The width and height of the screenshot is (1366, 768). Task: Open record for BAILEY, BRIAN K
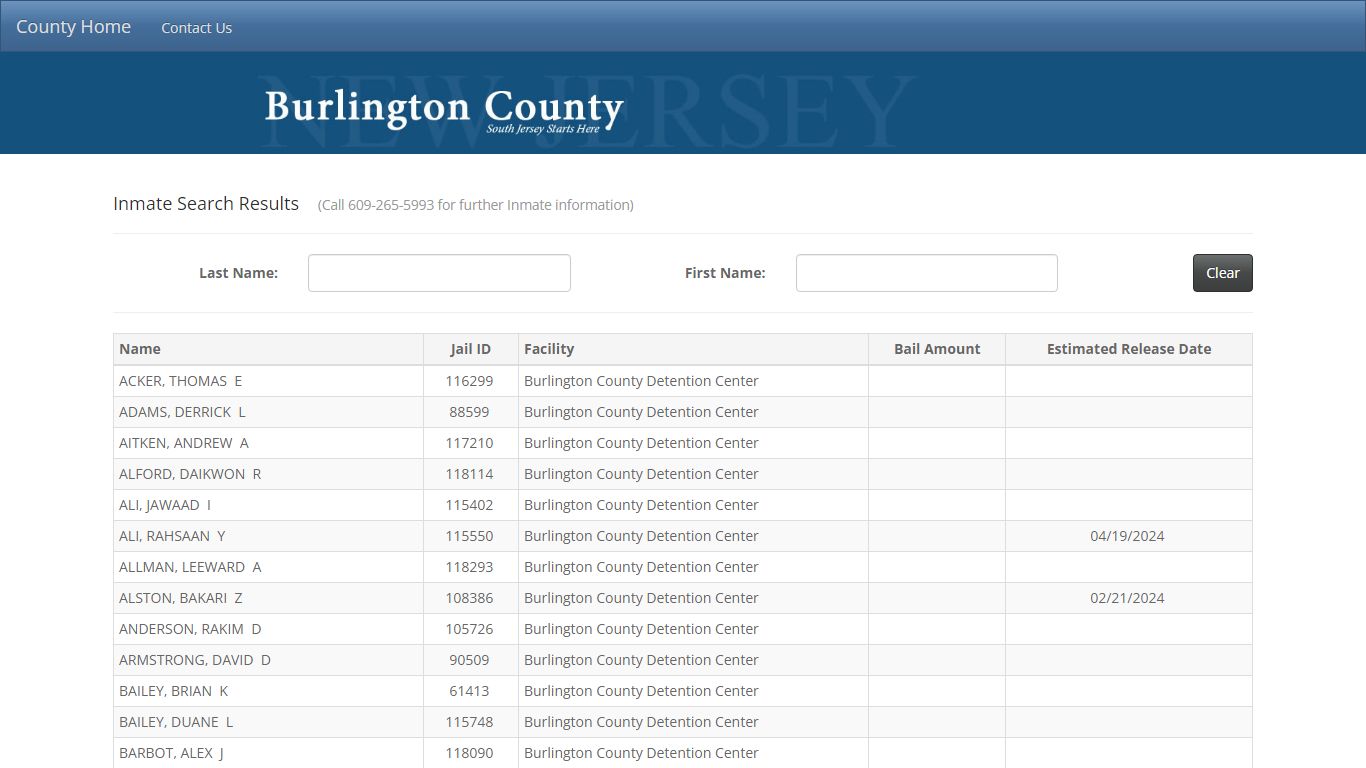pyautogui.click(x=173, y=691)
